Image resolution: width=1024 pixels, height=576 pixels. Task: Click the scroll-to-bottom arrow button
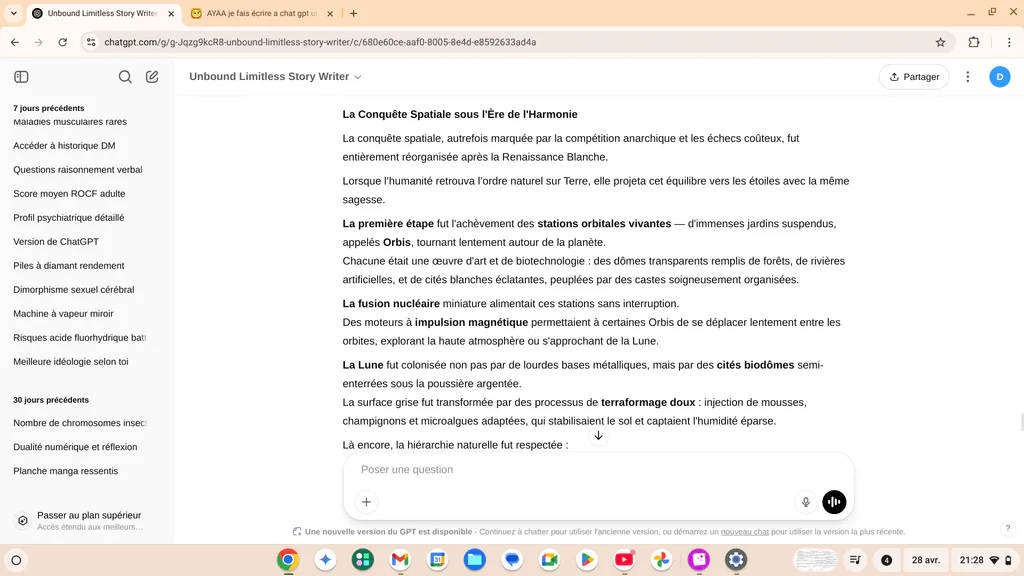tap(598, 436)
